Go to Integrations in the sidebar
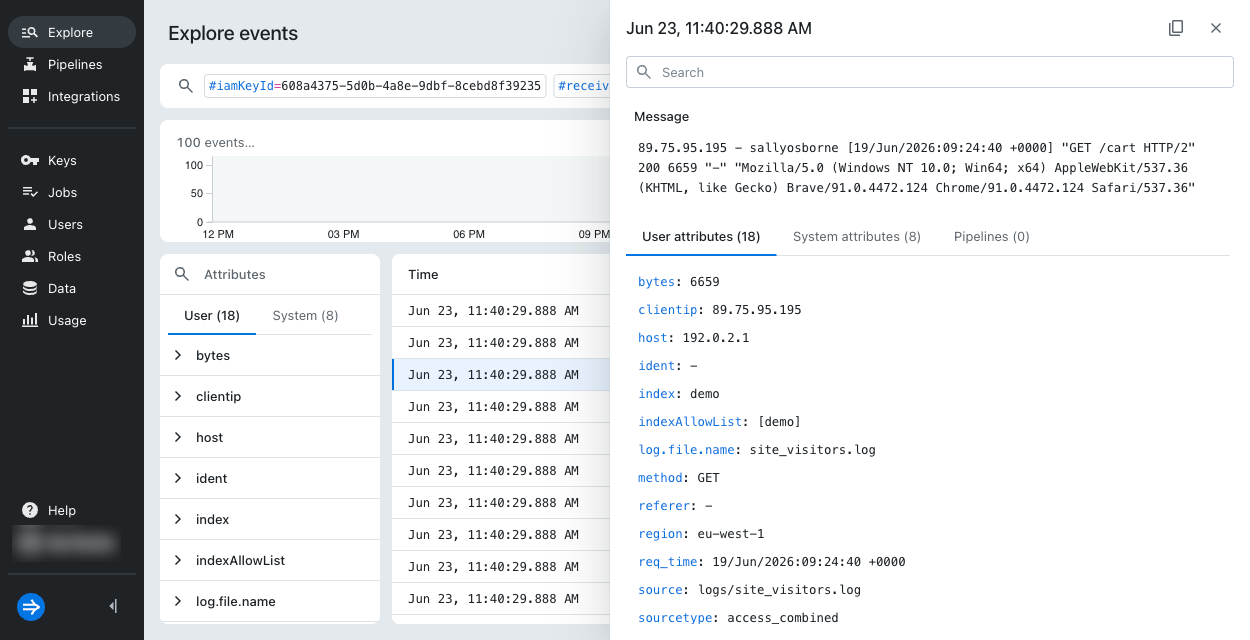Viewport: 1250px width, 640px height. coord(72,96)
